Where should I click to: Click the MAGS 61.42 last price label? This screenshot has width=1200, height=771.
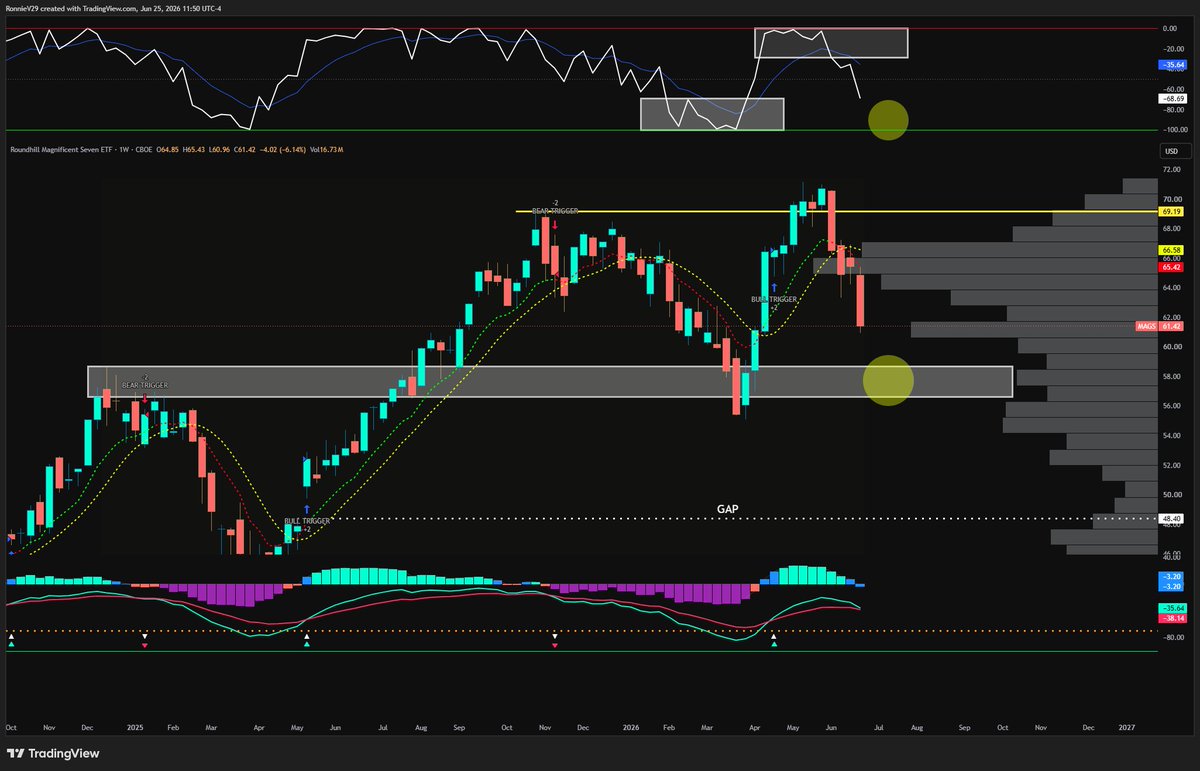pyautogui.click(x=1160, y=327)
